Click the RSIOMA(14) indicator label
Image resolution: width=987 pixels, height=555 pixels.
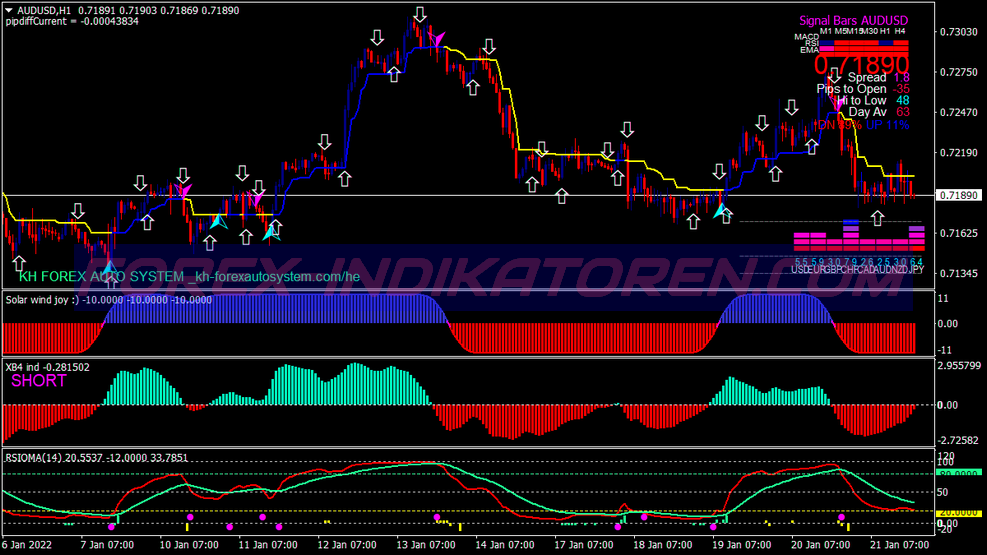(x=96, y=457)
